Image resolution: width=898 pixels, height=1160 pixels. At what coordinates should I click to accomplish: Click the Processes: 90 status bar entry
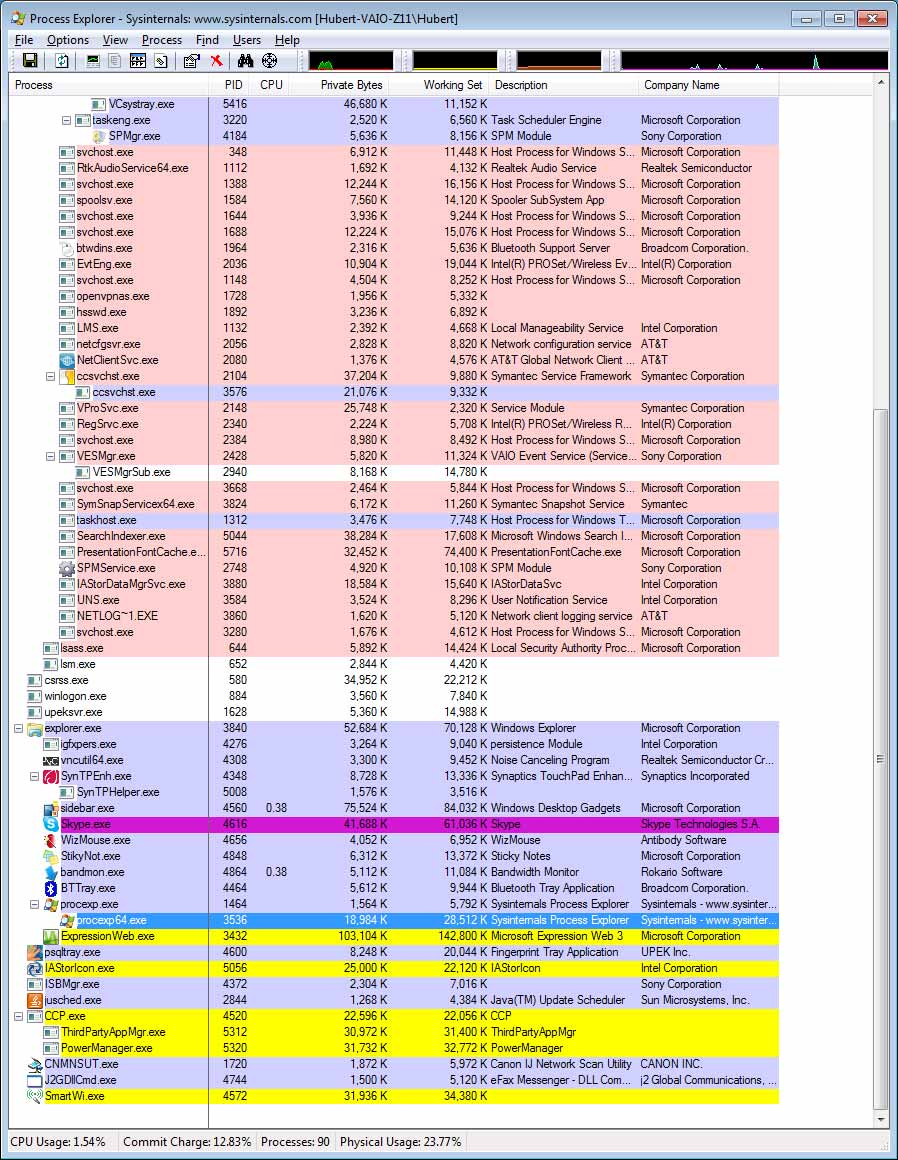[x=295, y=1142]
